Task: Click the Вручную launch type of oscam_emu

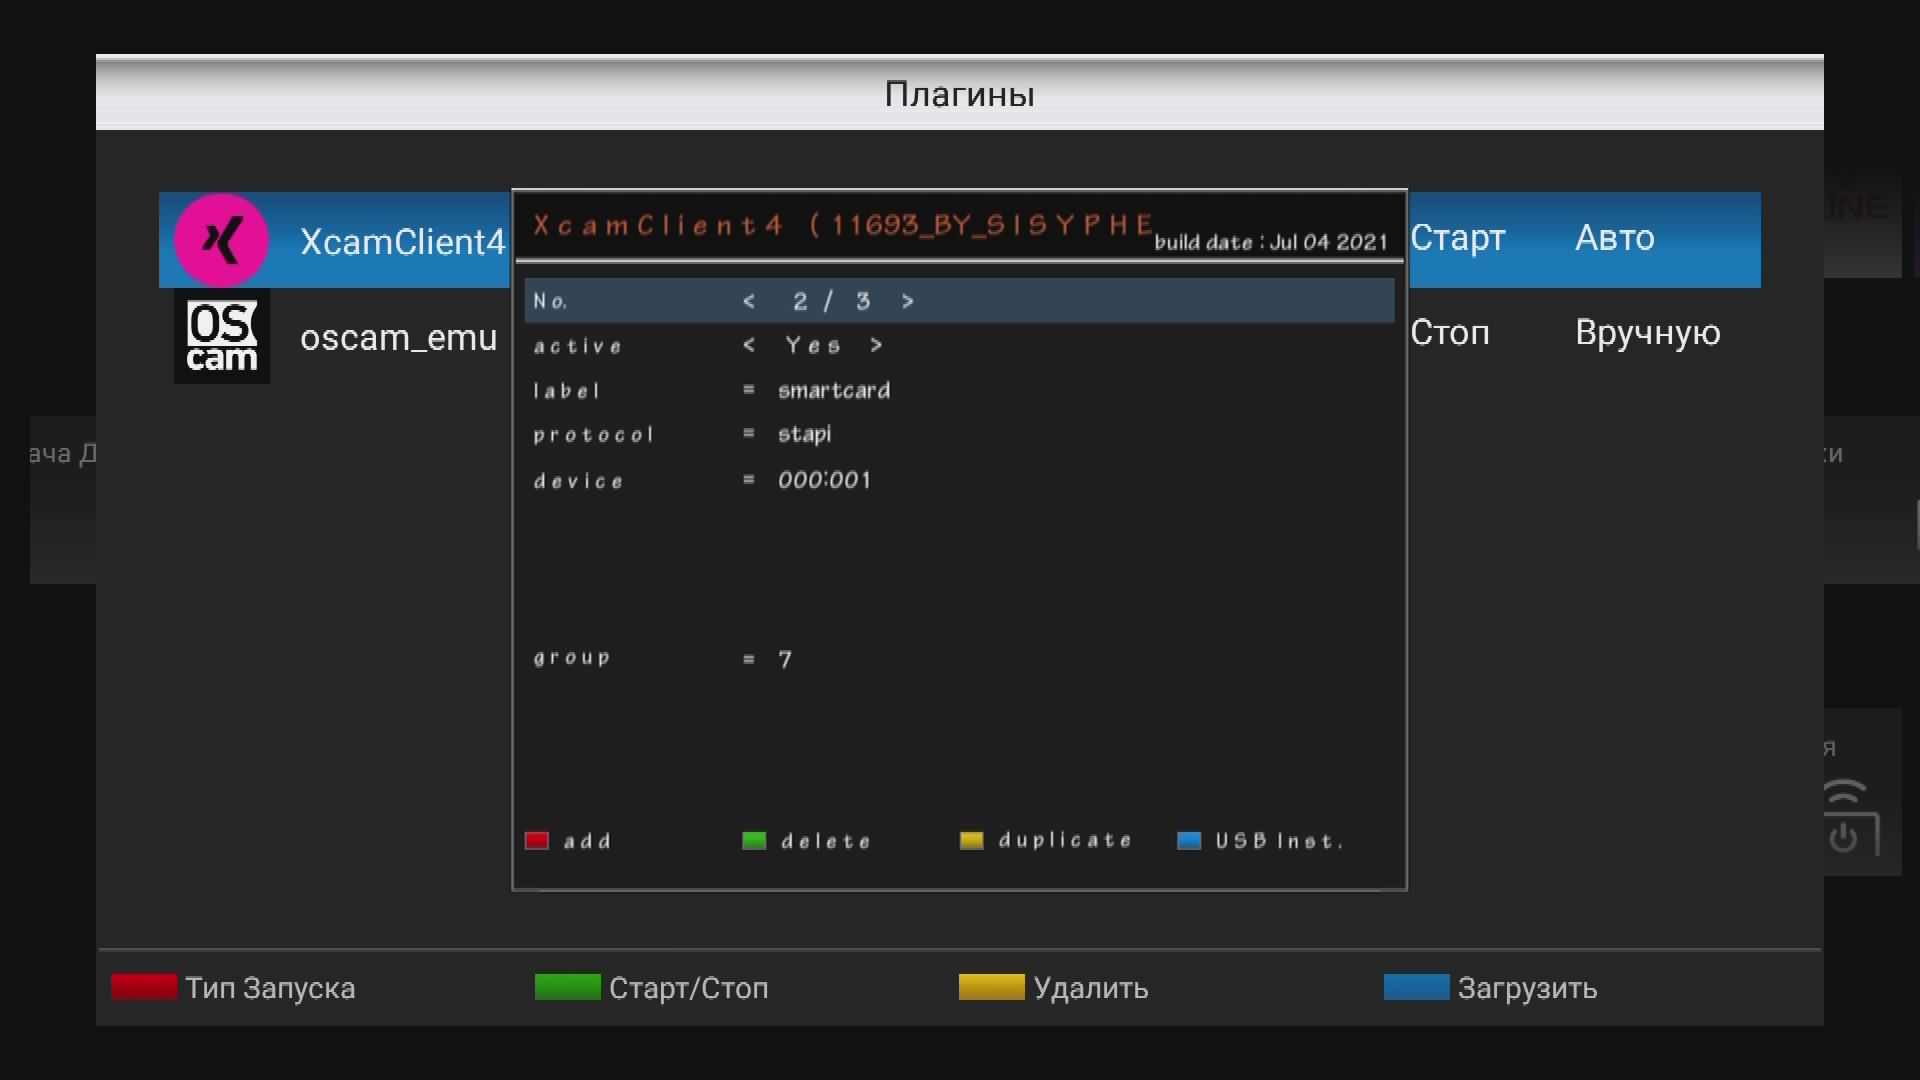Action: pos(1647,333)
